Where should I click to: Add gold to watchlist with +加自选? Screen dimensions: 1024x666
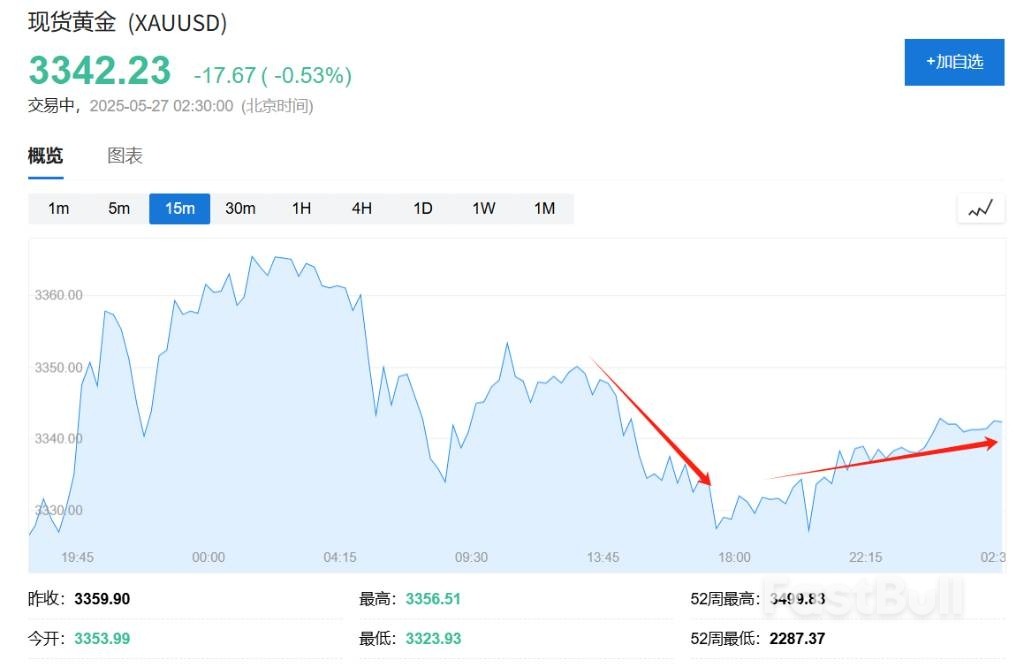pos(954,62)
